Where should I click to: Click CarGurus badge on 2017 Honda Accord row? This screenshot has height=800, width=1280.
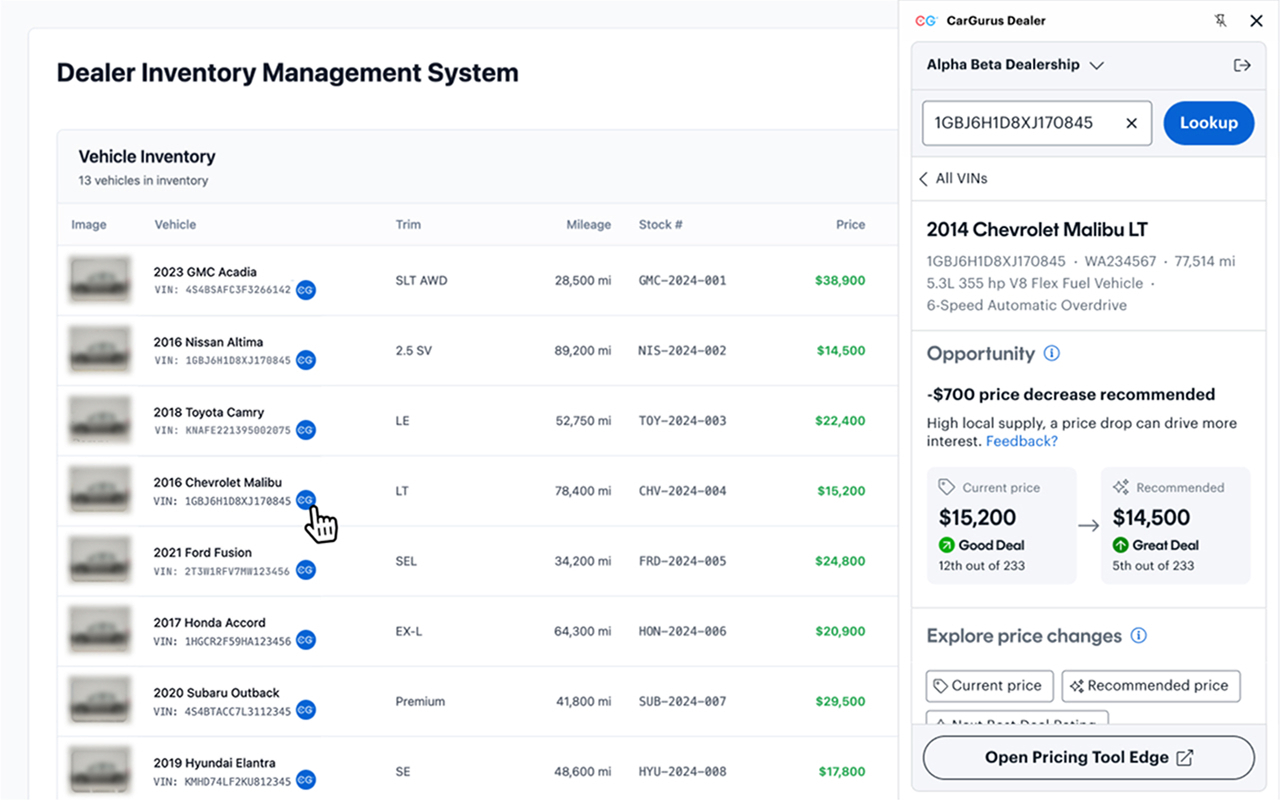[x=306, y=640]
